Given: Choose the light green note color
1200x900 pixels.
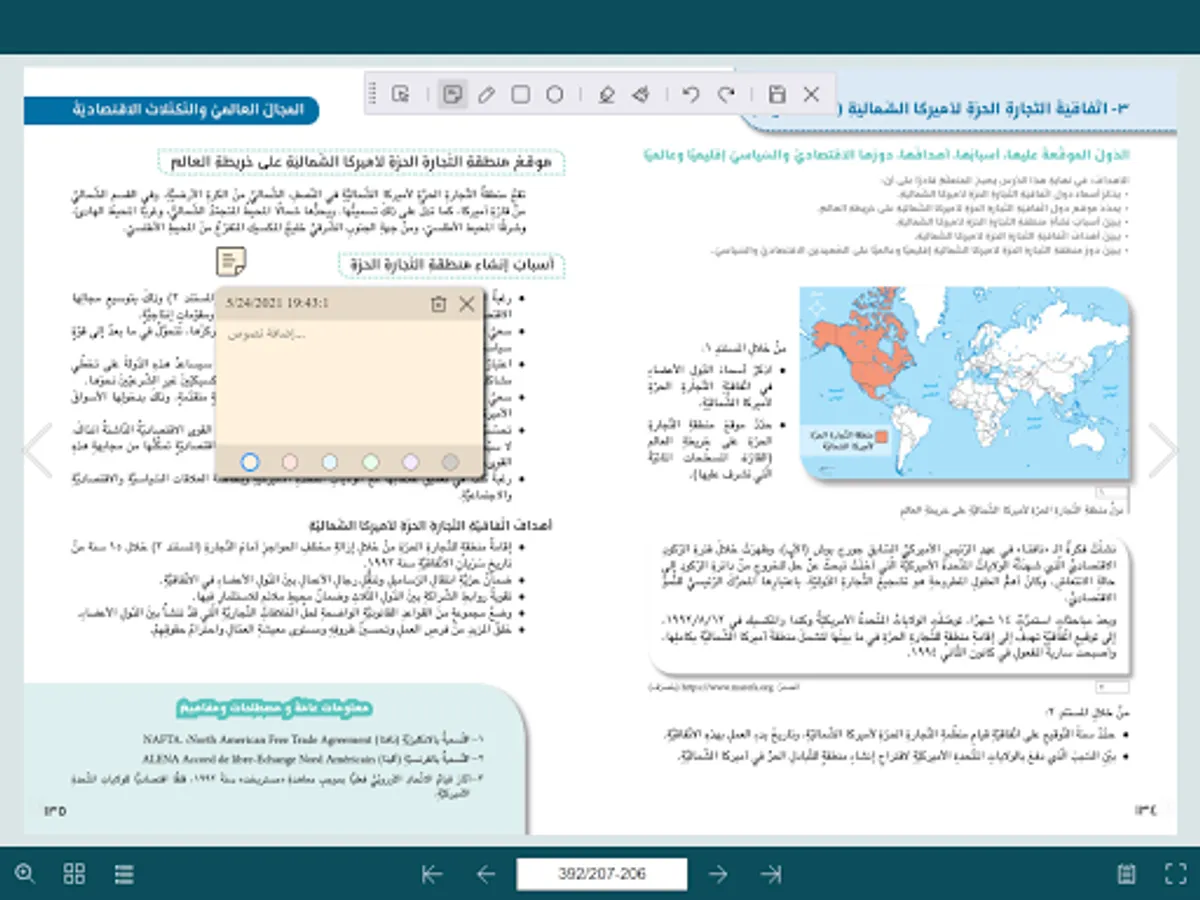Looking at the screenshot, I should pos(370,462).
